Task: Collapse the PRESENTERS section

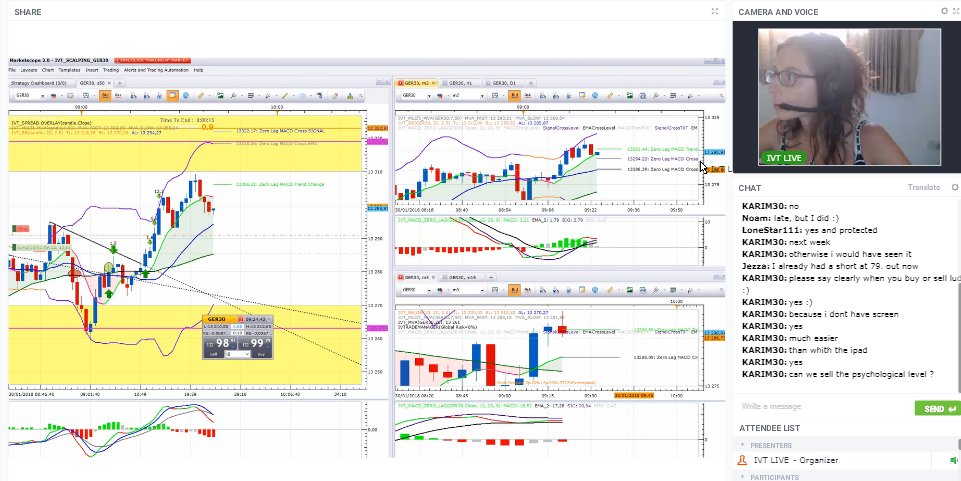Action: (743, 445)
